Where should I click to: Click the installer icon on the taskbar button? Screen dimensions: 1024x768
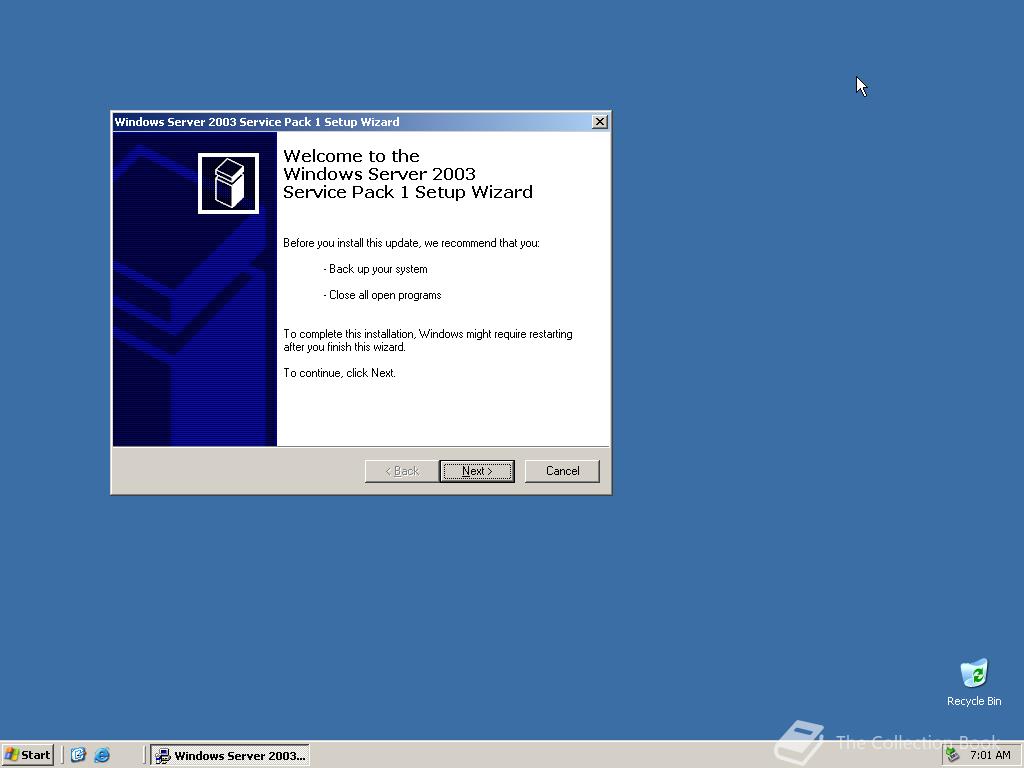[x=162, y=755]
